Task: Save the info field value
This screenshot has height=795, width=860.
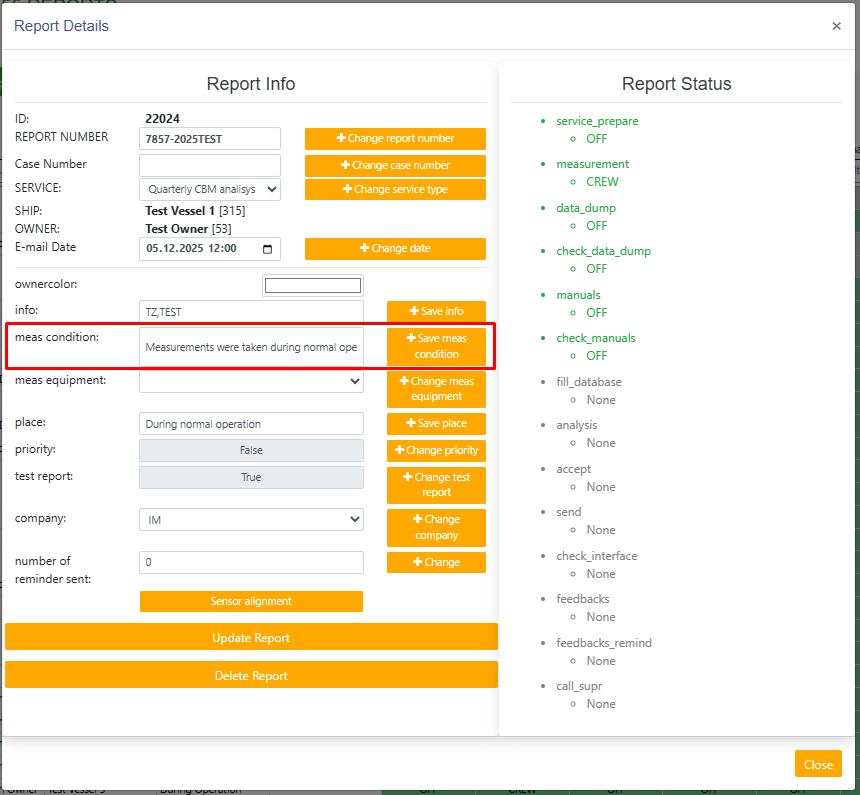Action: [436, 312]
